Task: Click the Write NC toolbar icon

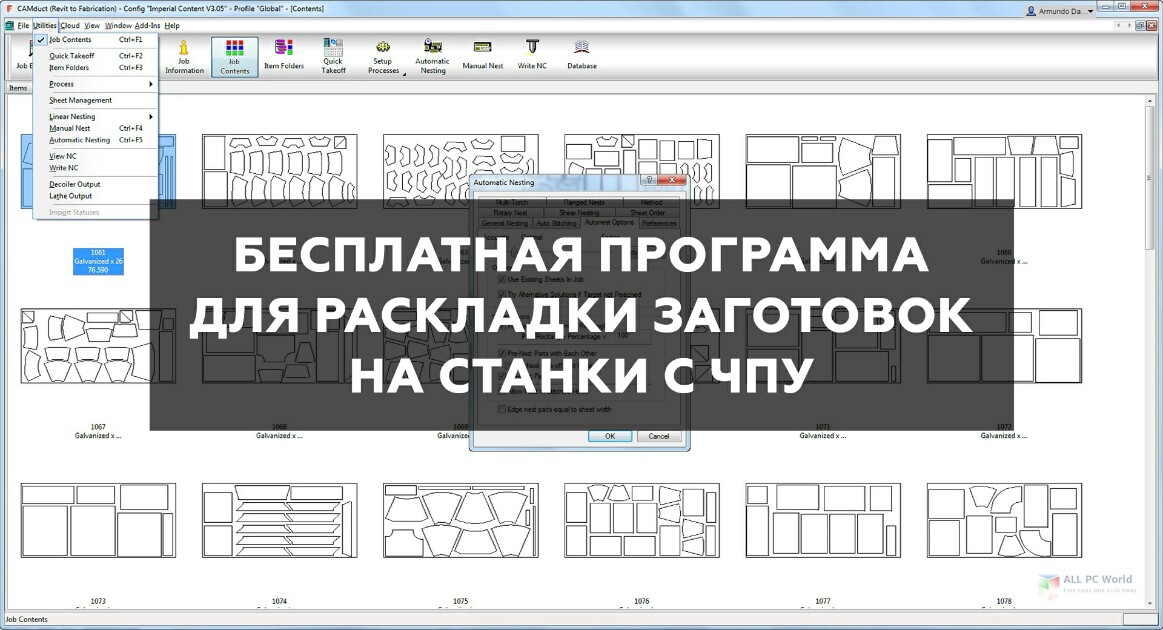Action: tap(532, 56)
